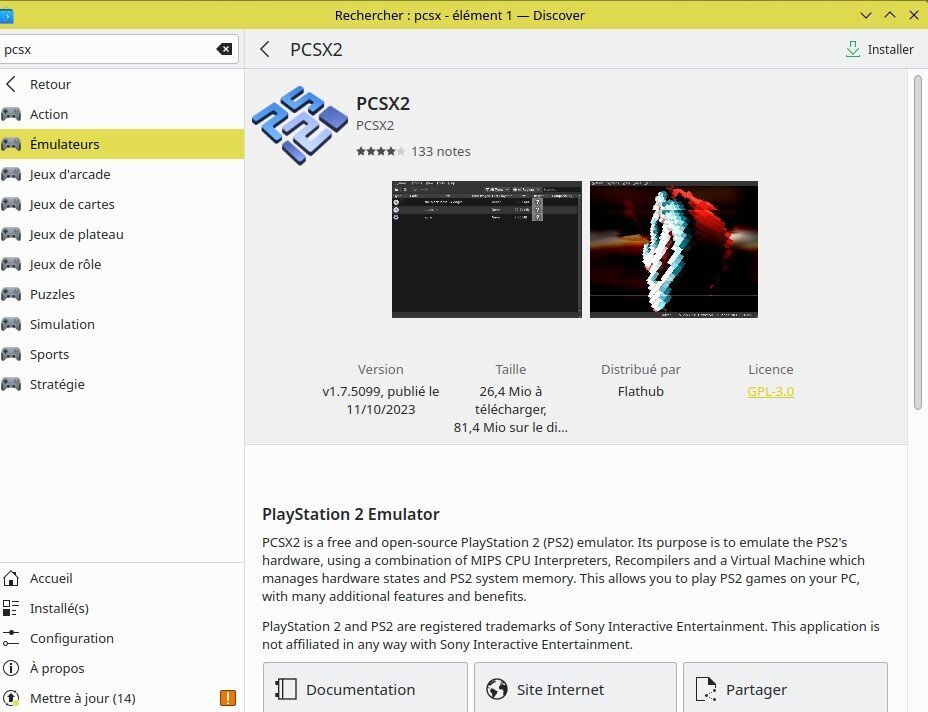This screenshot has width=928, height=712.
Task: Click the Partager button
Action: (x=785, y=688)
